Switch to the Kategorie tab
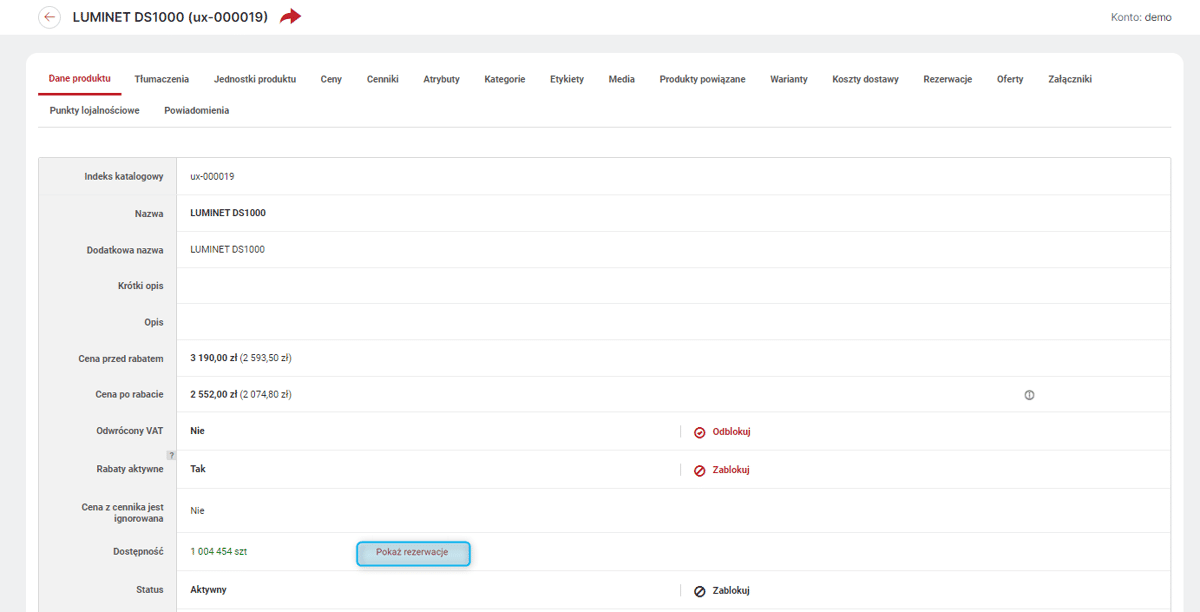 pos(505,79)
